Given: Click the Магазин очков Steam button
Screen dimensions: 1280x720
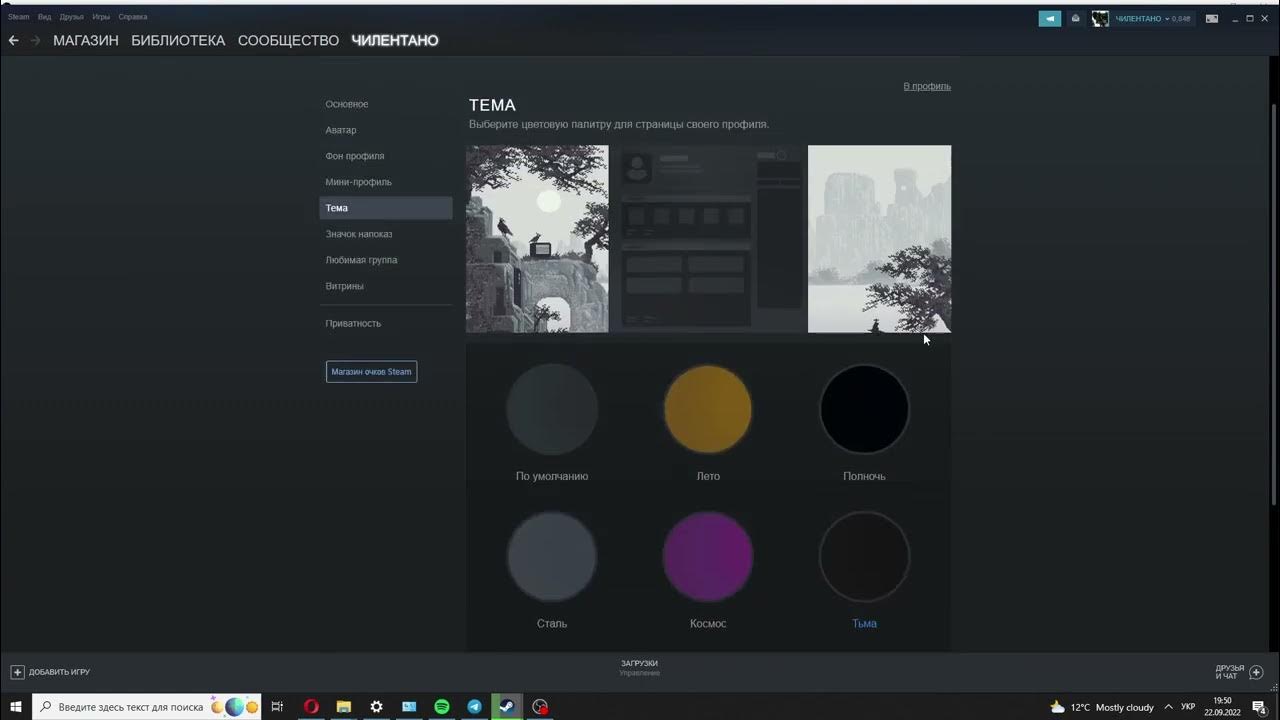Looking at the screenshot, I should 371,372.
